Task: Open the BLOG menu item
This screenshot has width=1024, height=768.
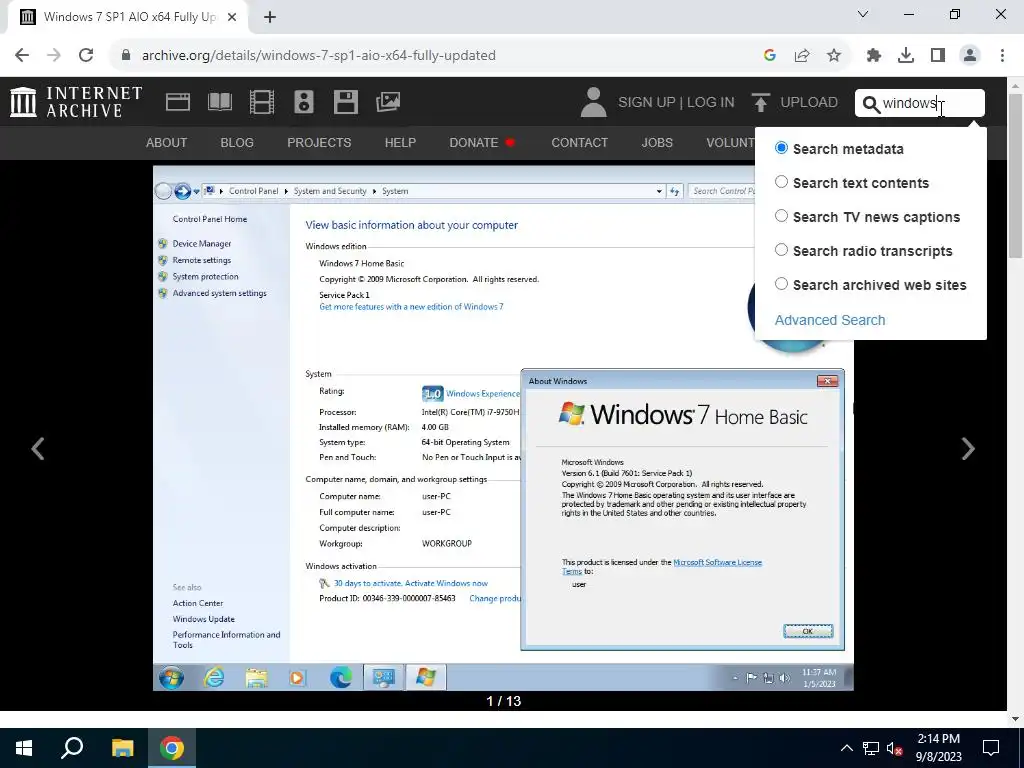Action: click(x=237, y=142)
